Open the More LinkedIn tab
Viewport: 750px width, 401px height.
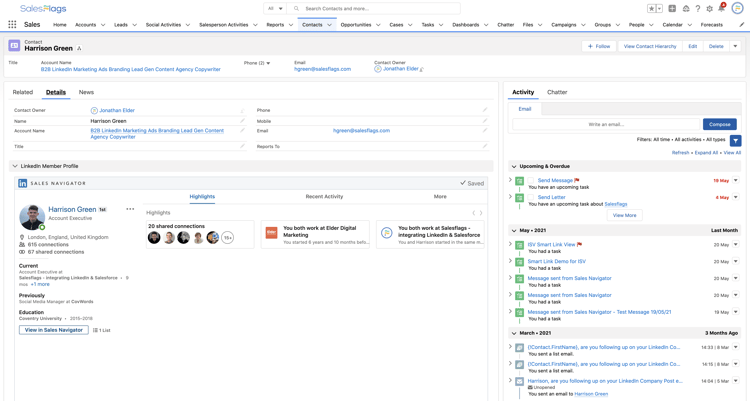point(440,197)
